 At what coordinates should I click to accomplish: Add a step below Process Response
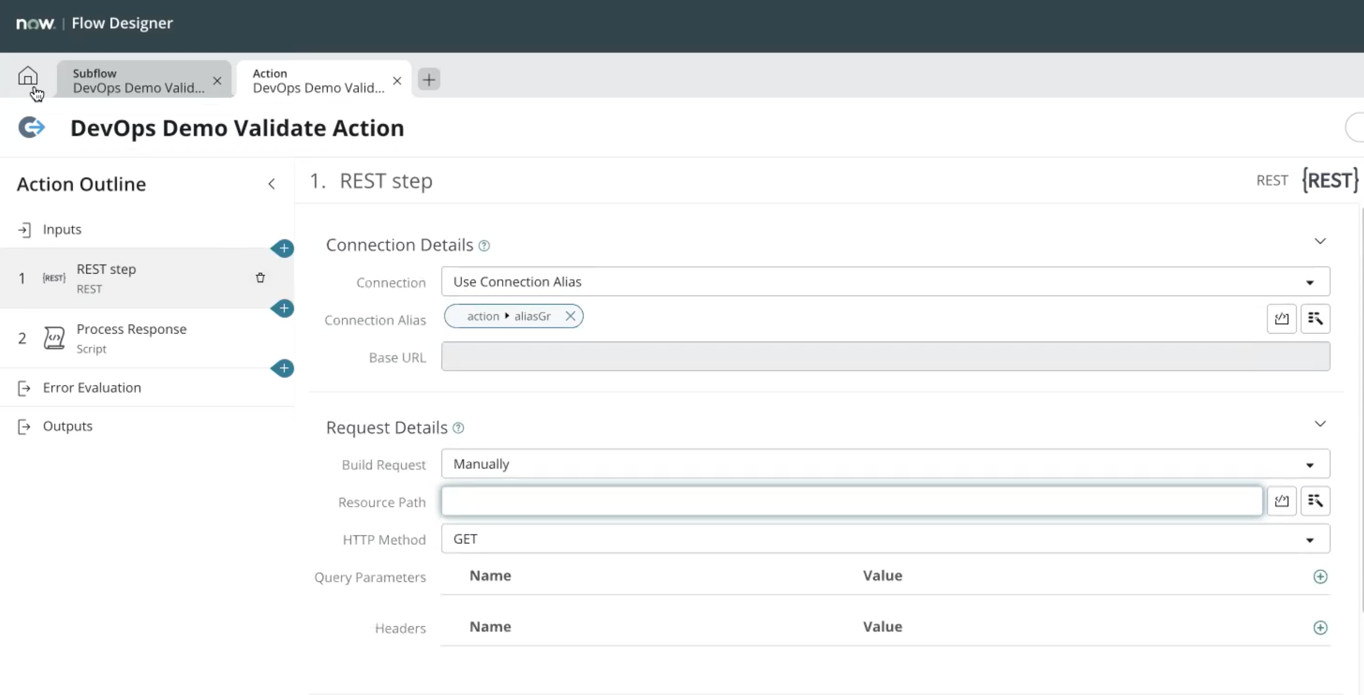click(283, 368)
